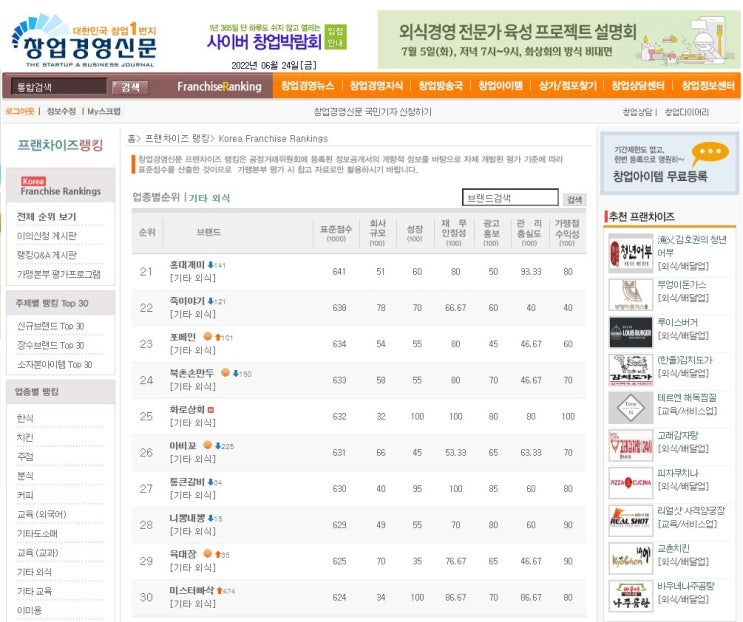743x622 pixels.
Task: Click the 테르엔 해독찜질 logo thumbnail
Action: [x=631, y=407]
